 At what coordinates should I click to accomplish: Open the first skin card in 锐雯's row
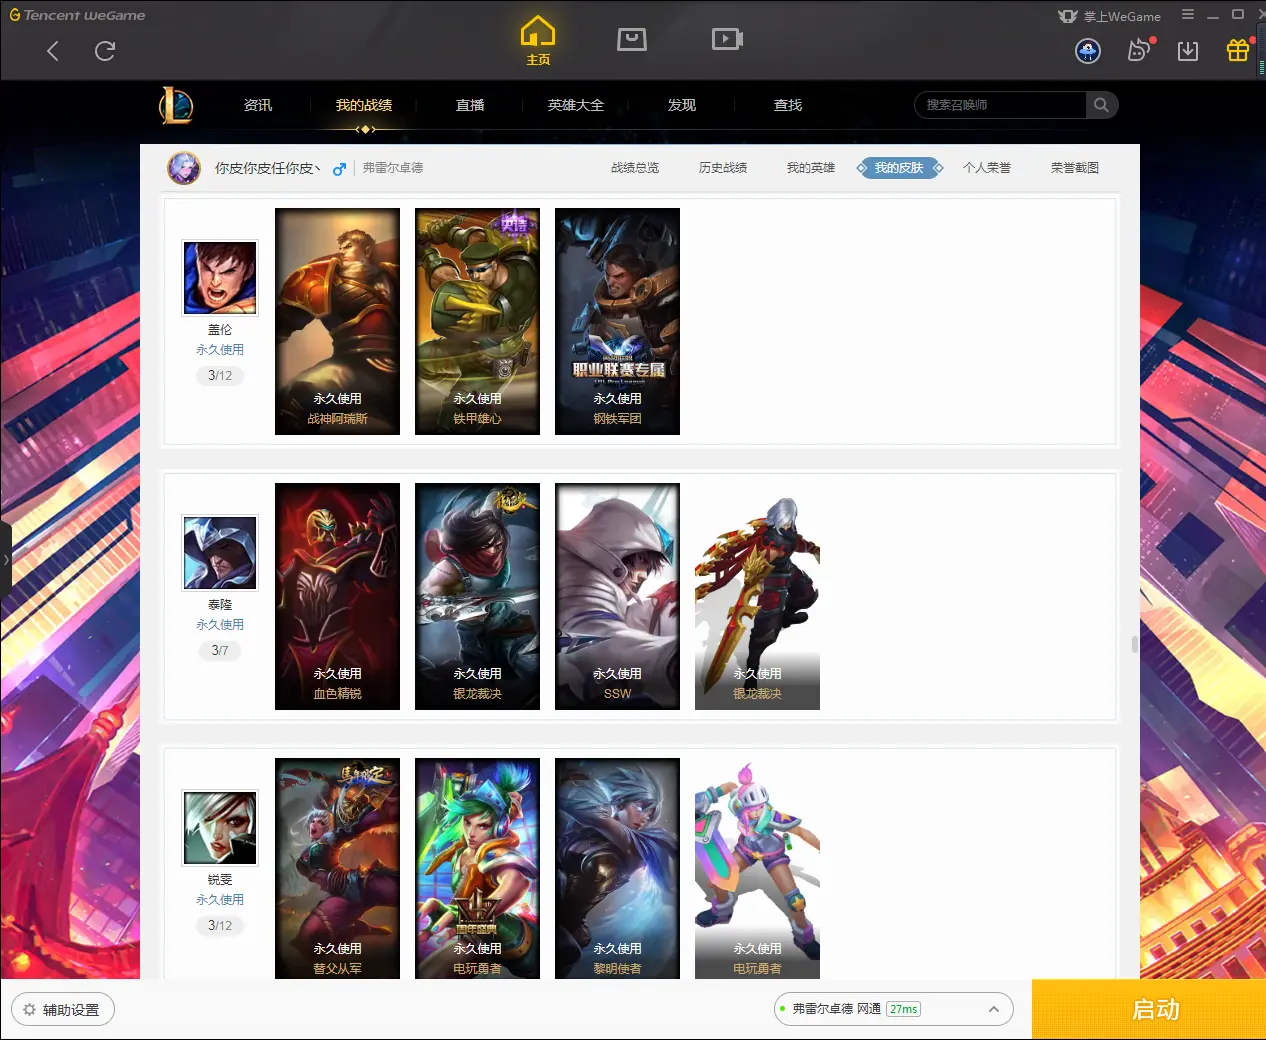pos(337,868)
